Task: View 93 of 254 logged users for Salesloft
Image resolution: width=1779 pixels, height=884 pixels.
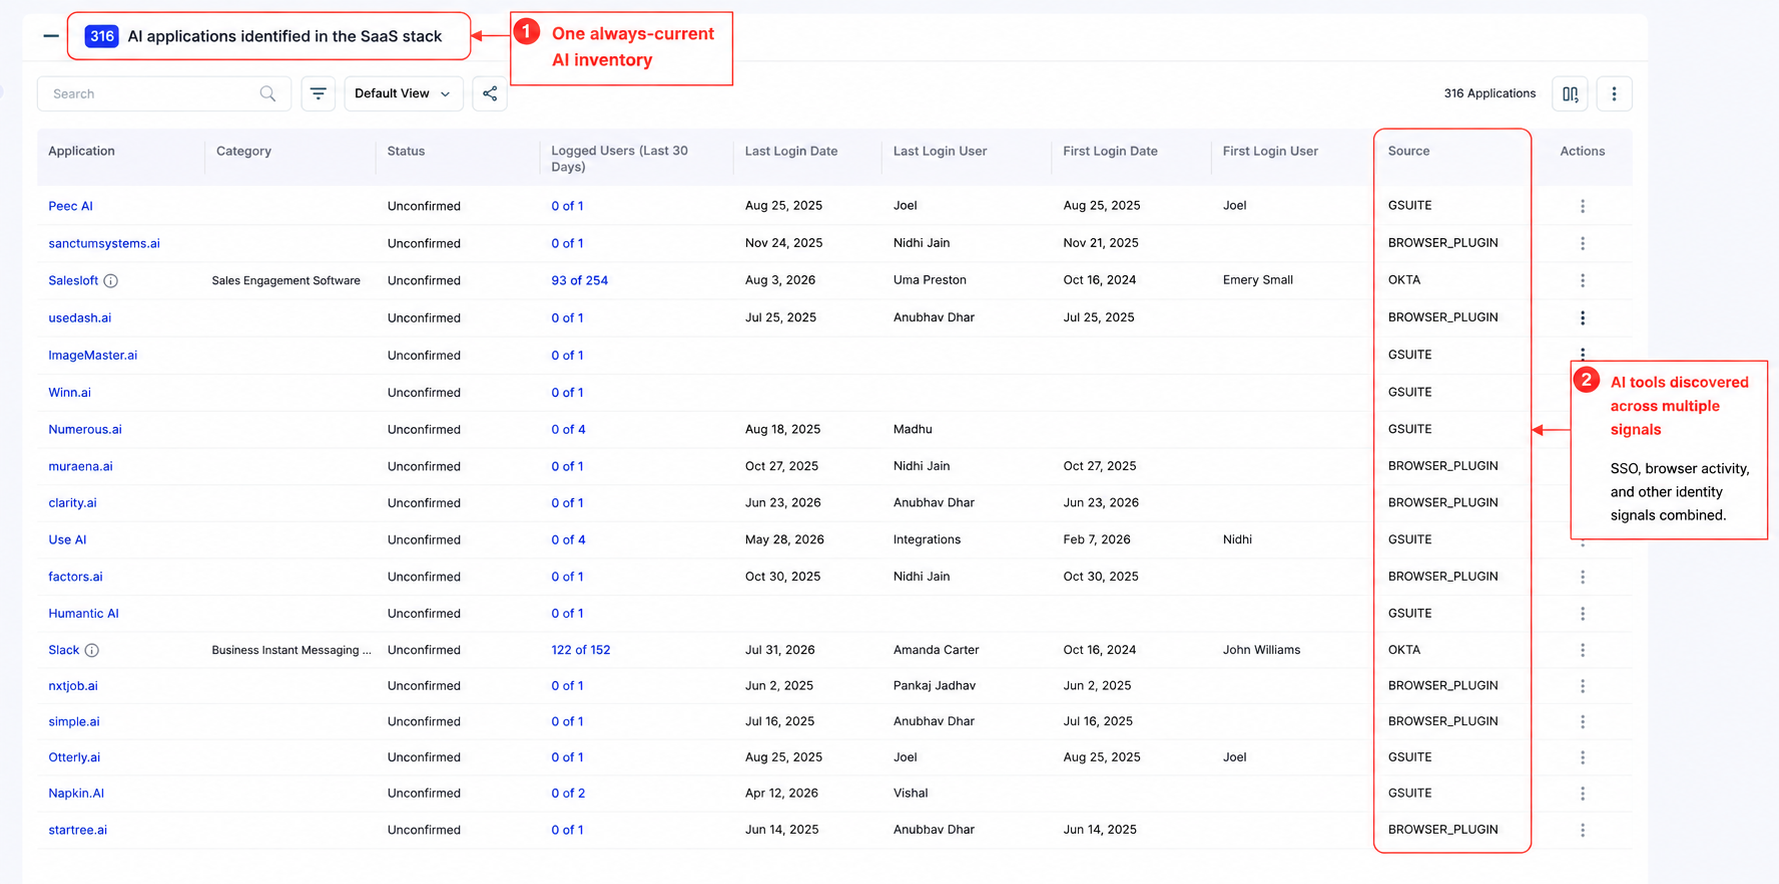Action: (x=580, y=281)
